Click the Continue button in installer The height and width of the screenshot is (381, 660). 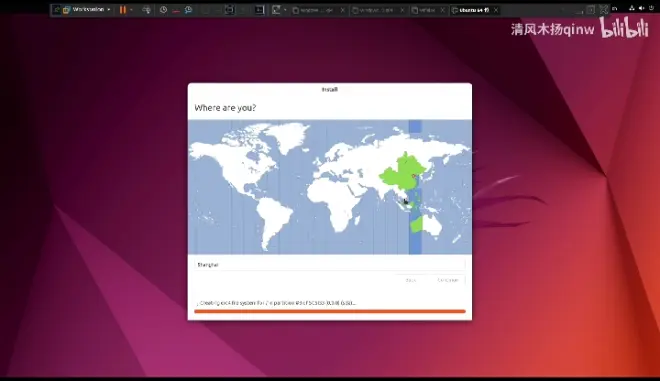(x=448, y=280)
